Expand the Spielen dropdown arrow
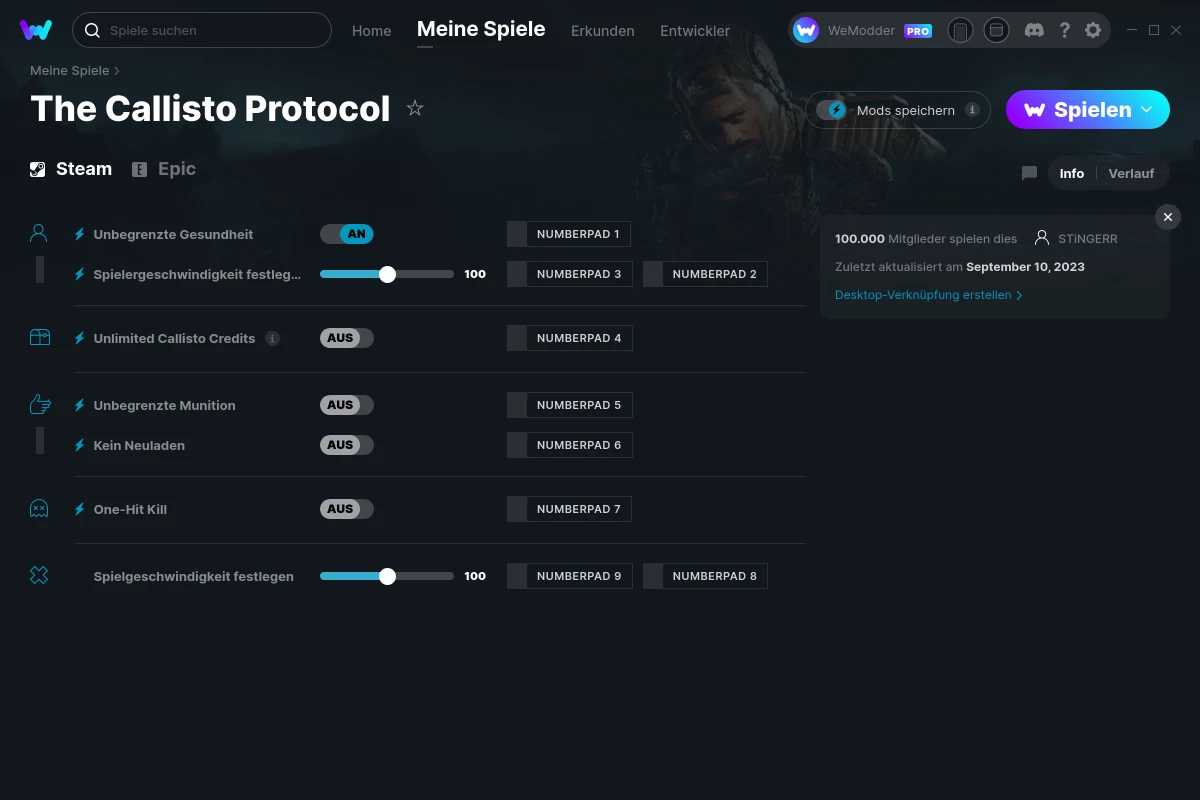 coord(1147,110)
